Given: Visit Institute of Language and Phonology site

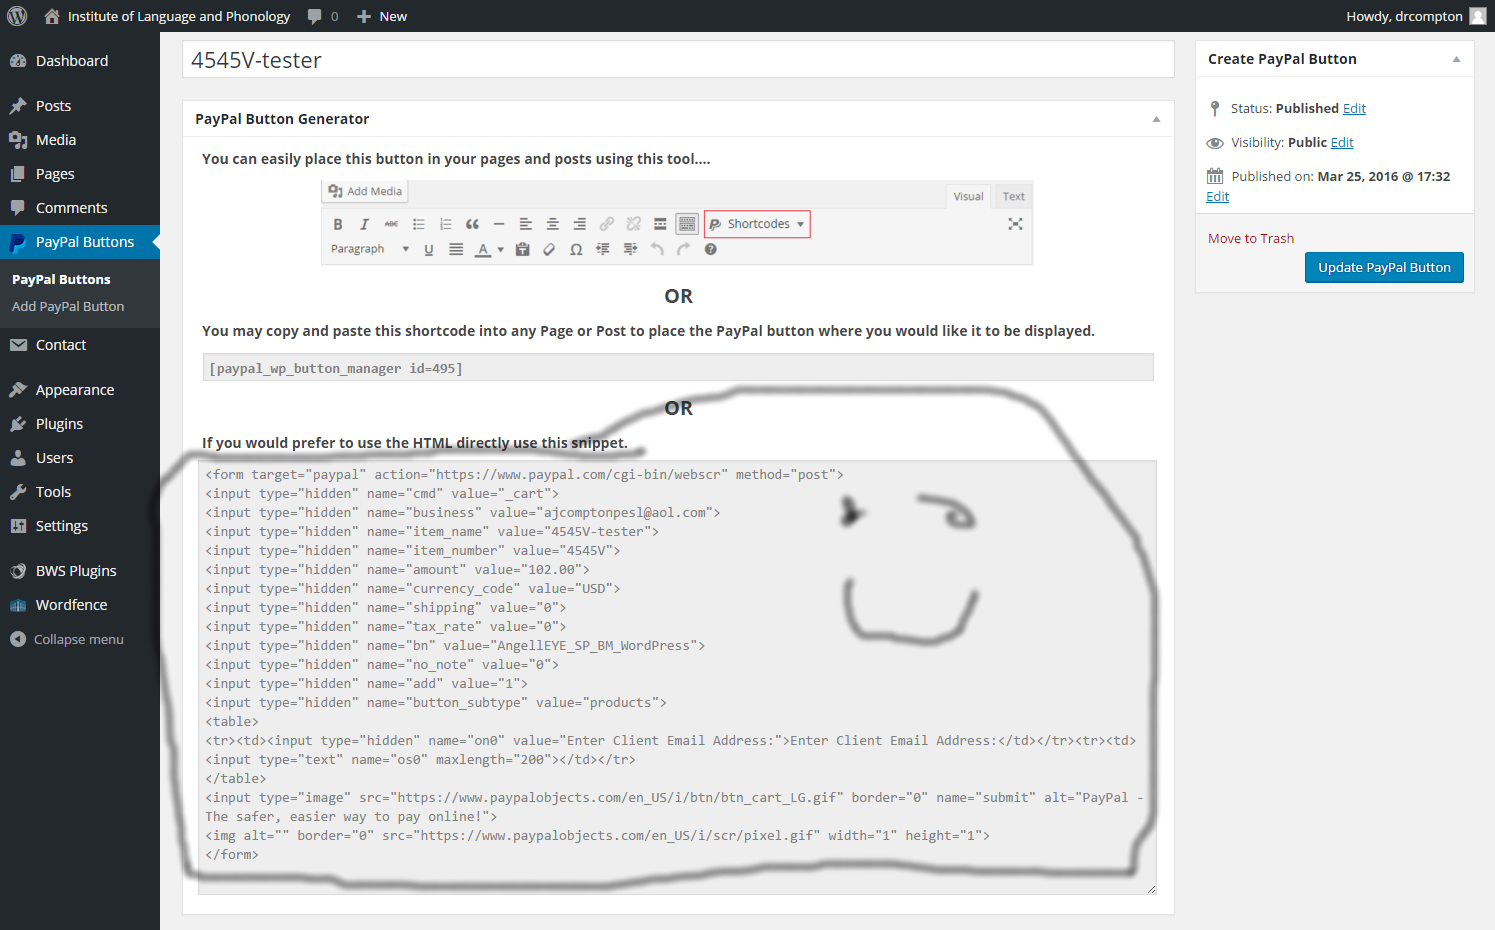Looking at the screenshot, I should (168, 16).
